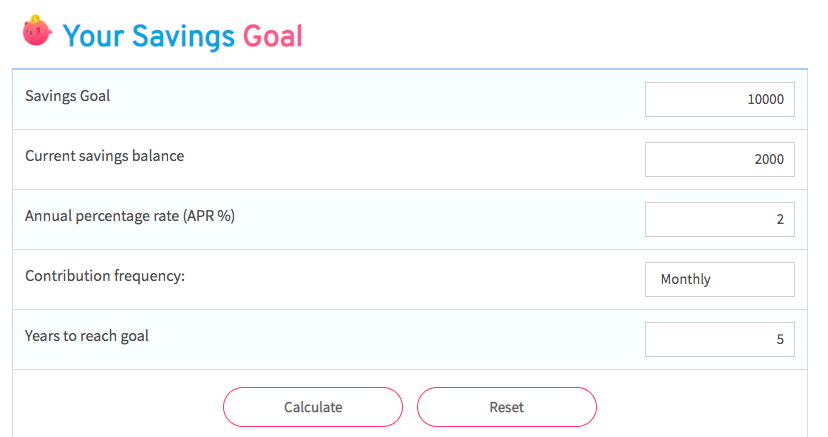Click the Annual percentage rate (APR %) label

tap(130, 216)
